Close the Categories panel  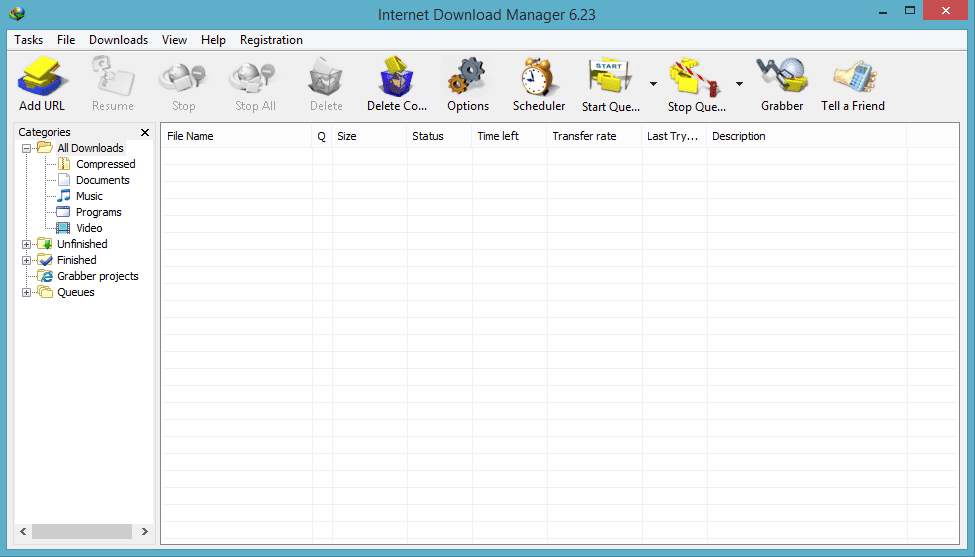pyautogui.click(x=145, y=132)
